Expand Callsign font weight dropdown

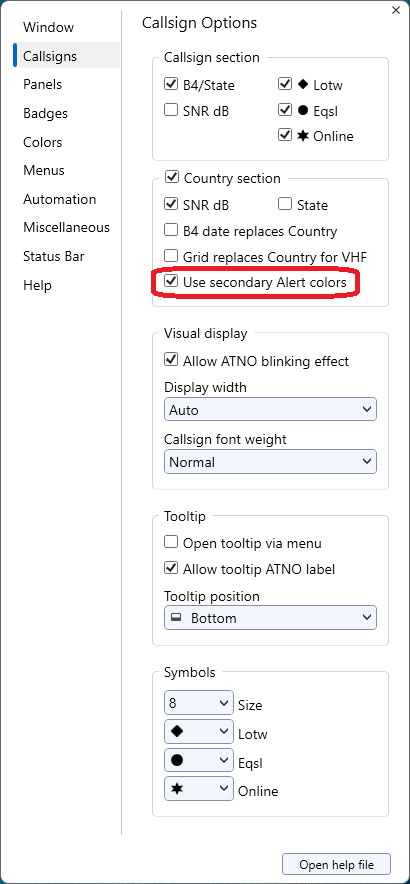pos(270,462)
